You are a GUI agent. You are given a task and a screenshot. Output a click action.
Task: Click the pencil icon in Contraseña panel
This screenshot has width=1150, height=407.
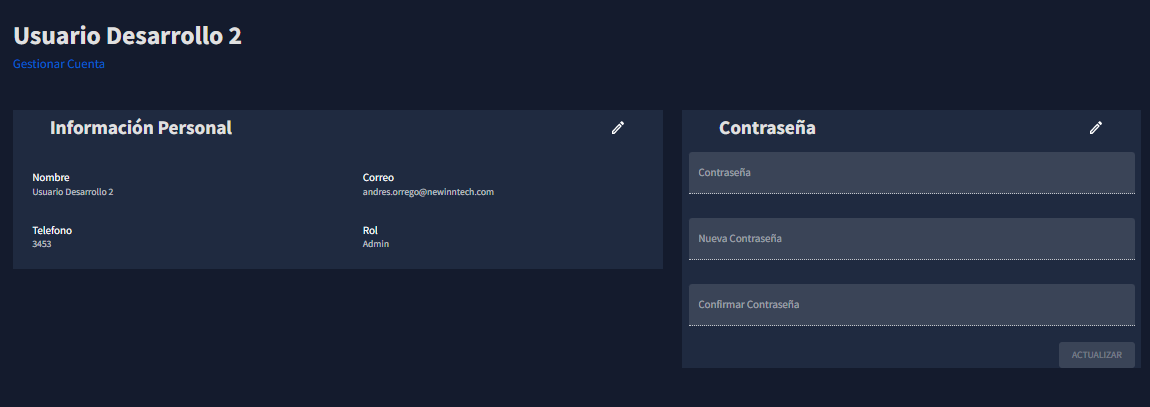tap(1096, 128)
